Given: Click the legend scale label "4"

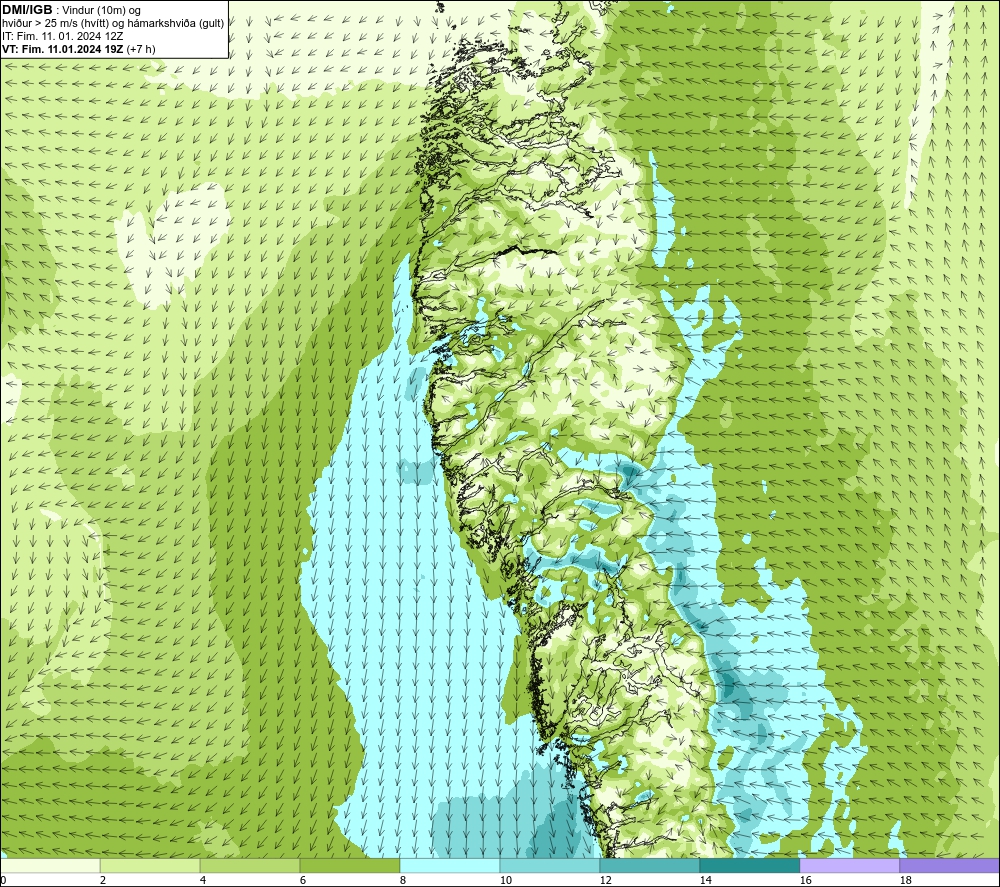Looking at the screenshot, I should tap(203, 880).
